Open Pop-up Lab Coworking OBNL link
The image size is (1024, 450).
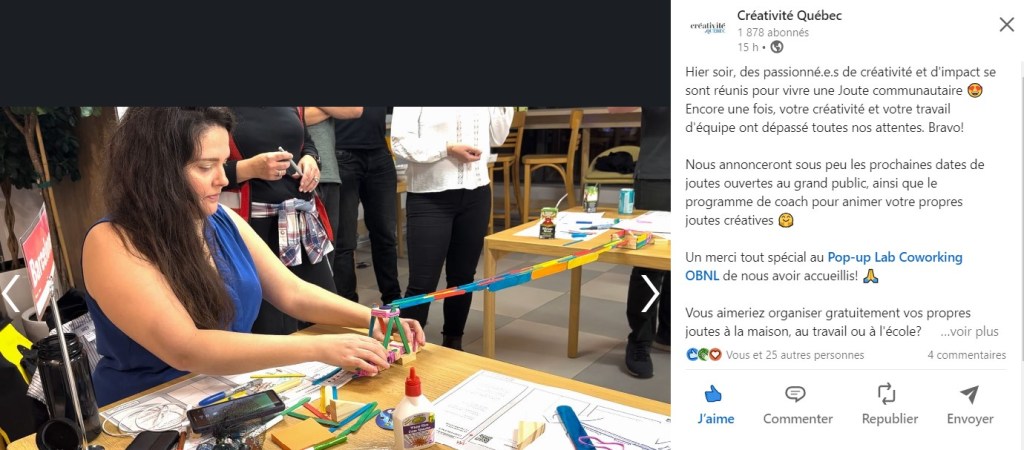click(824, 266)
